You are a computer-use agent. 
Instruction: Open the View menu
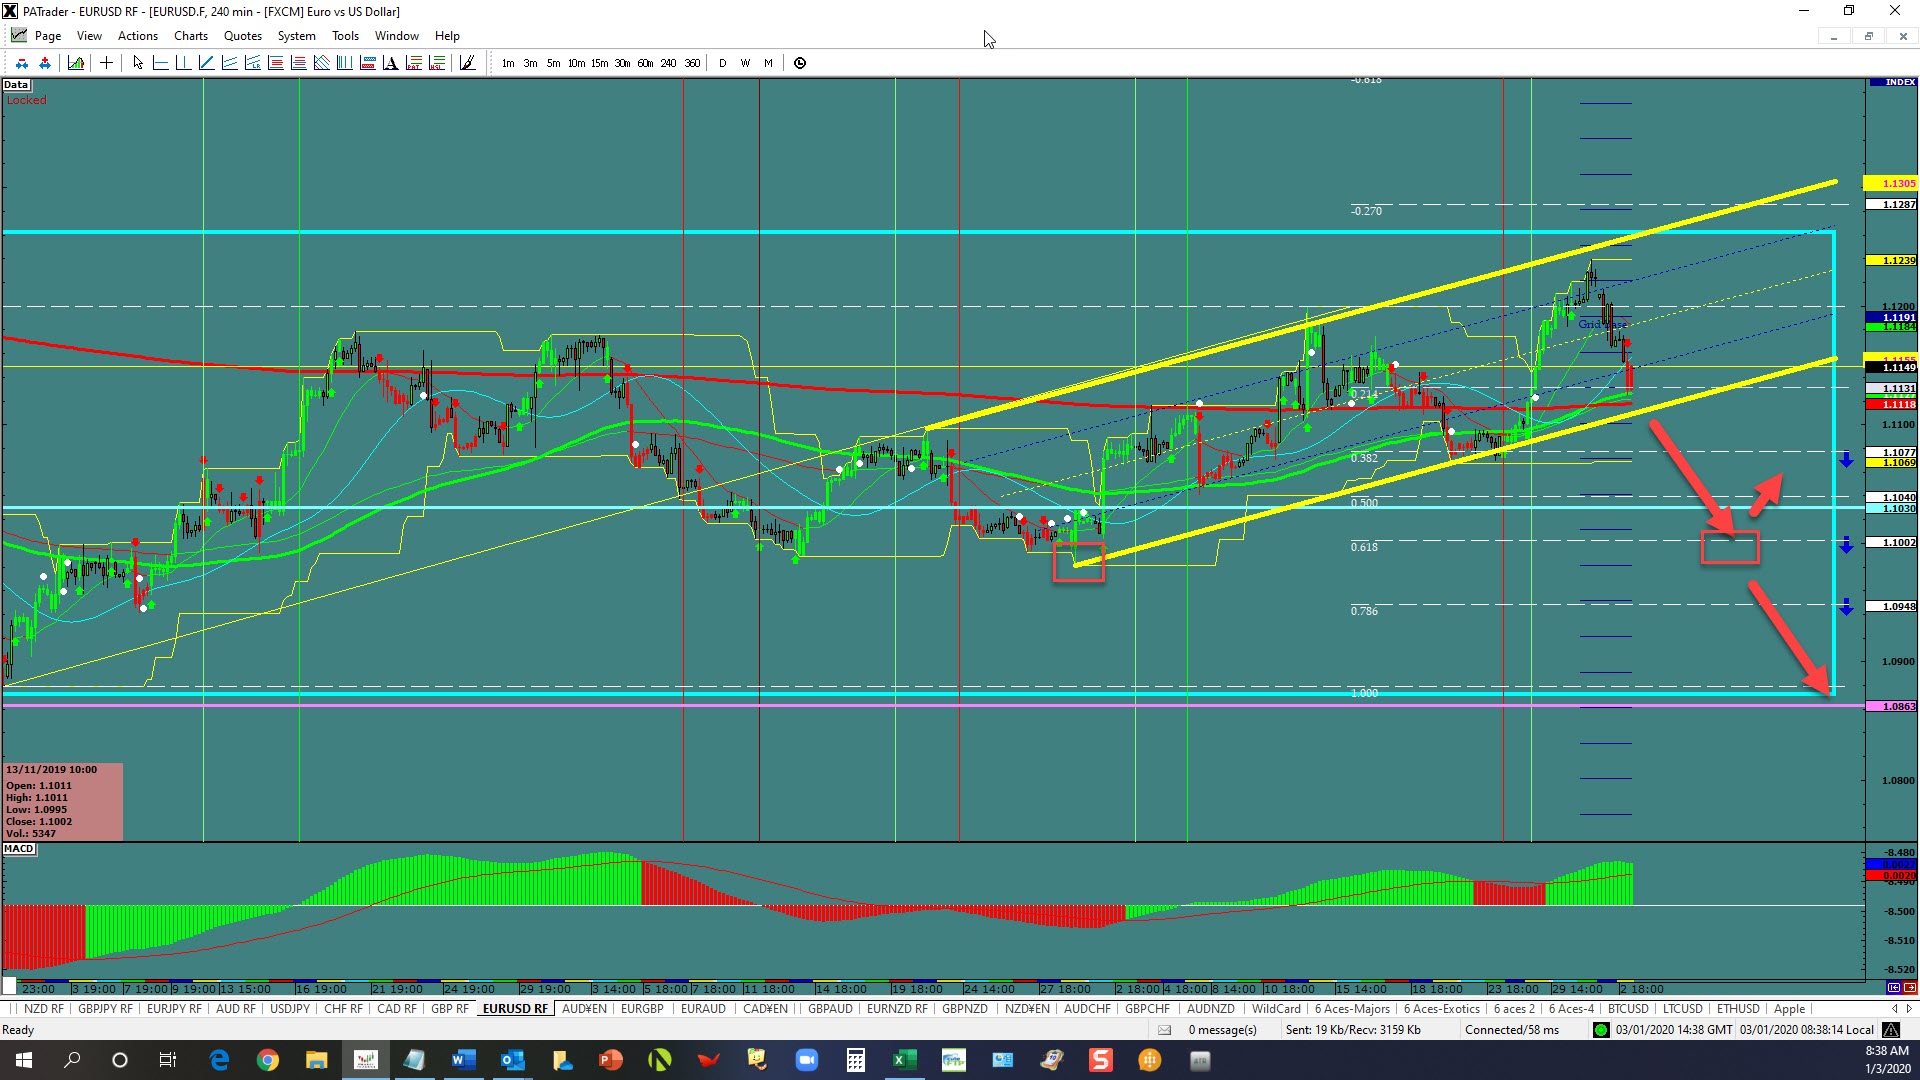point(89,36)
